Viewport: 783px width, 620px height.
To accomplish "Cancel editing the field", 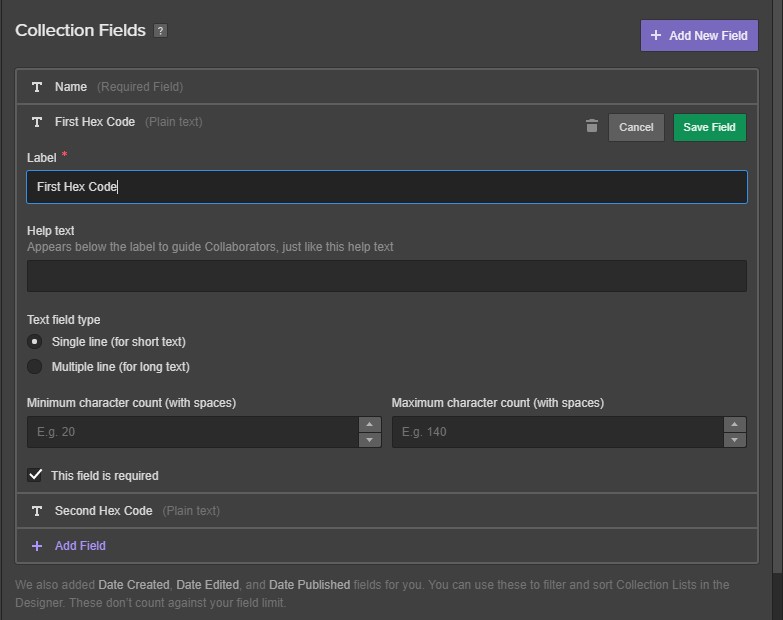I will point(636,127).
